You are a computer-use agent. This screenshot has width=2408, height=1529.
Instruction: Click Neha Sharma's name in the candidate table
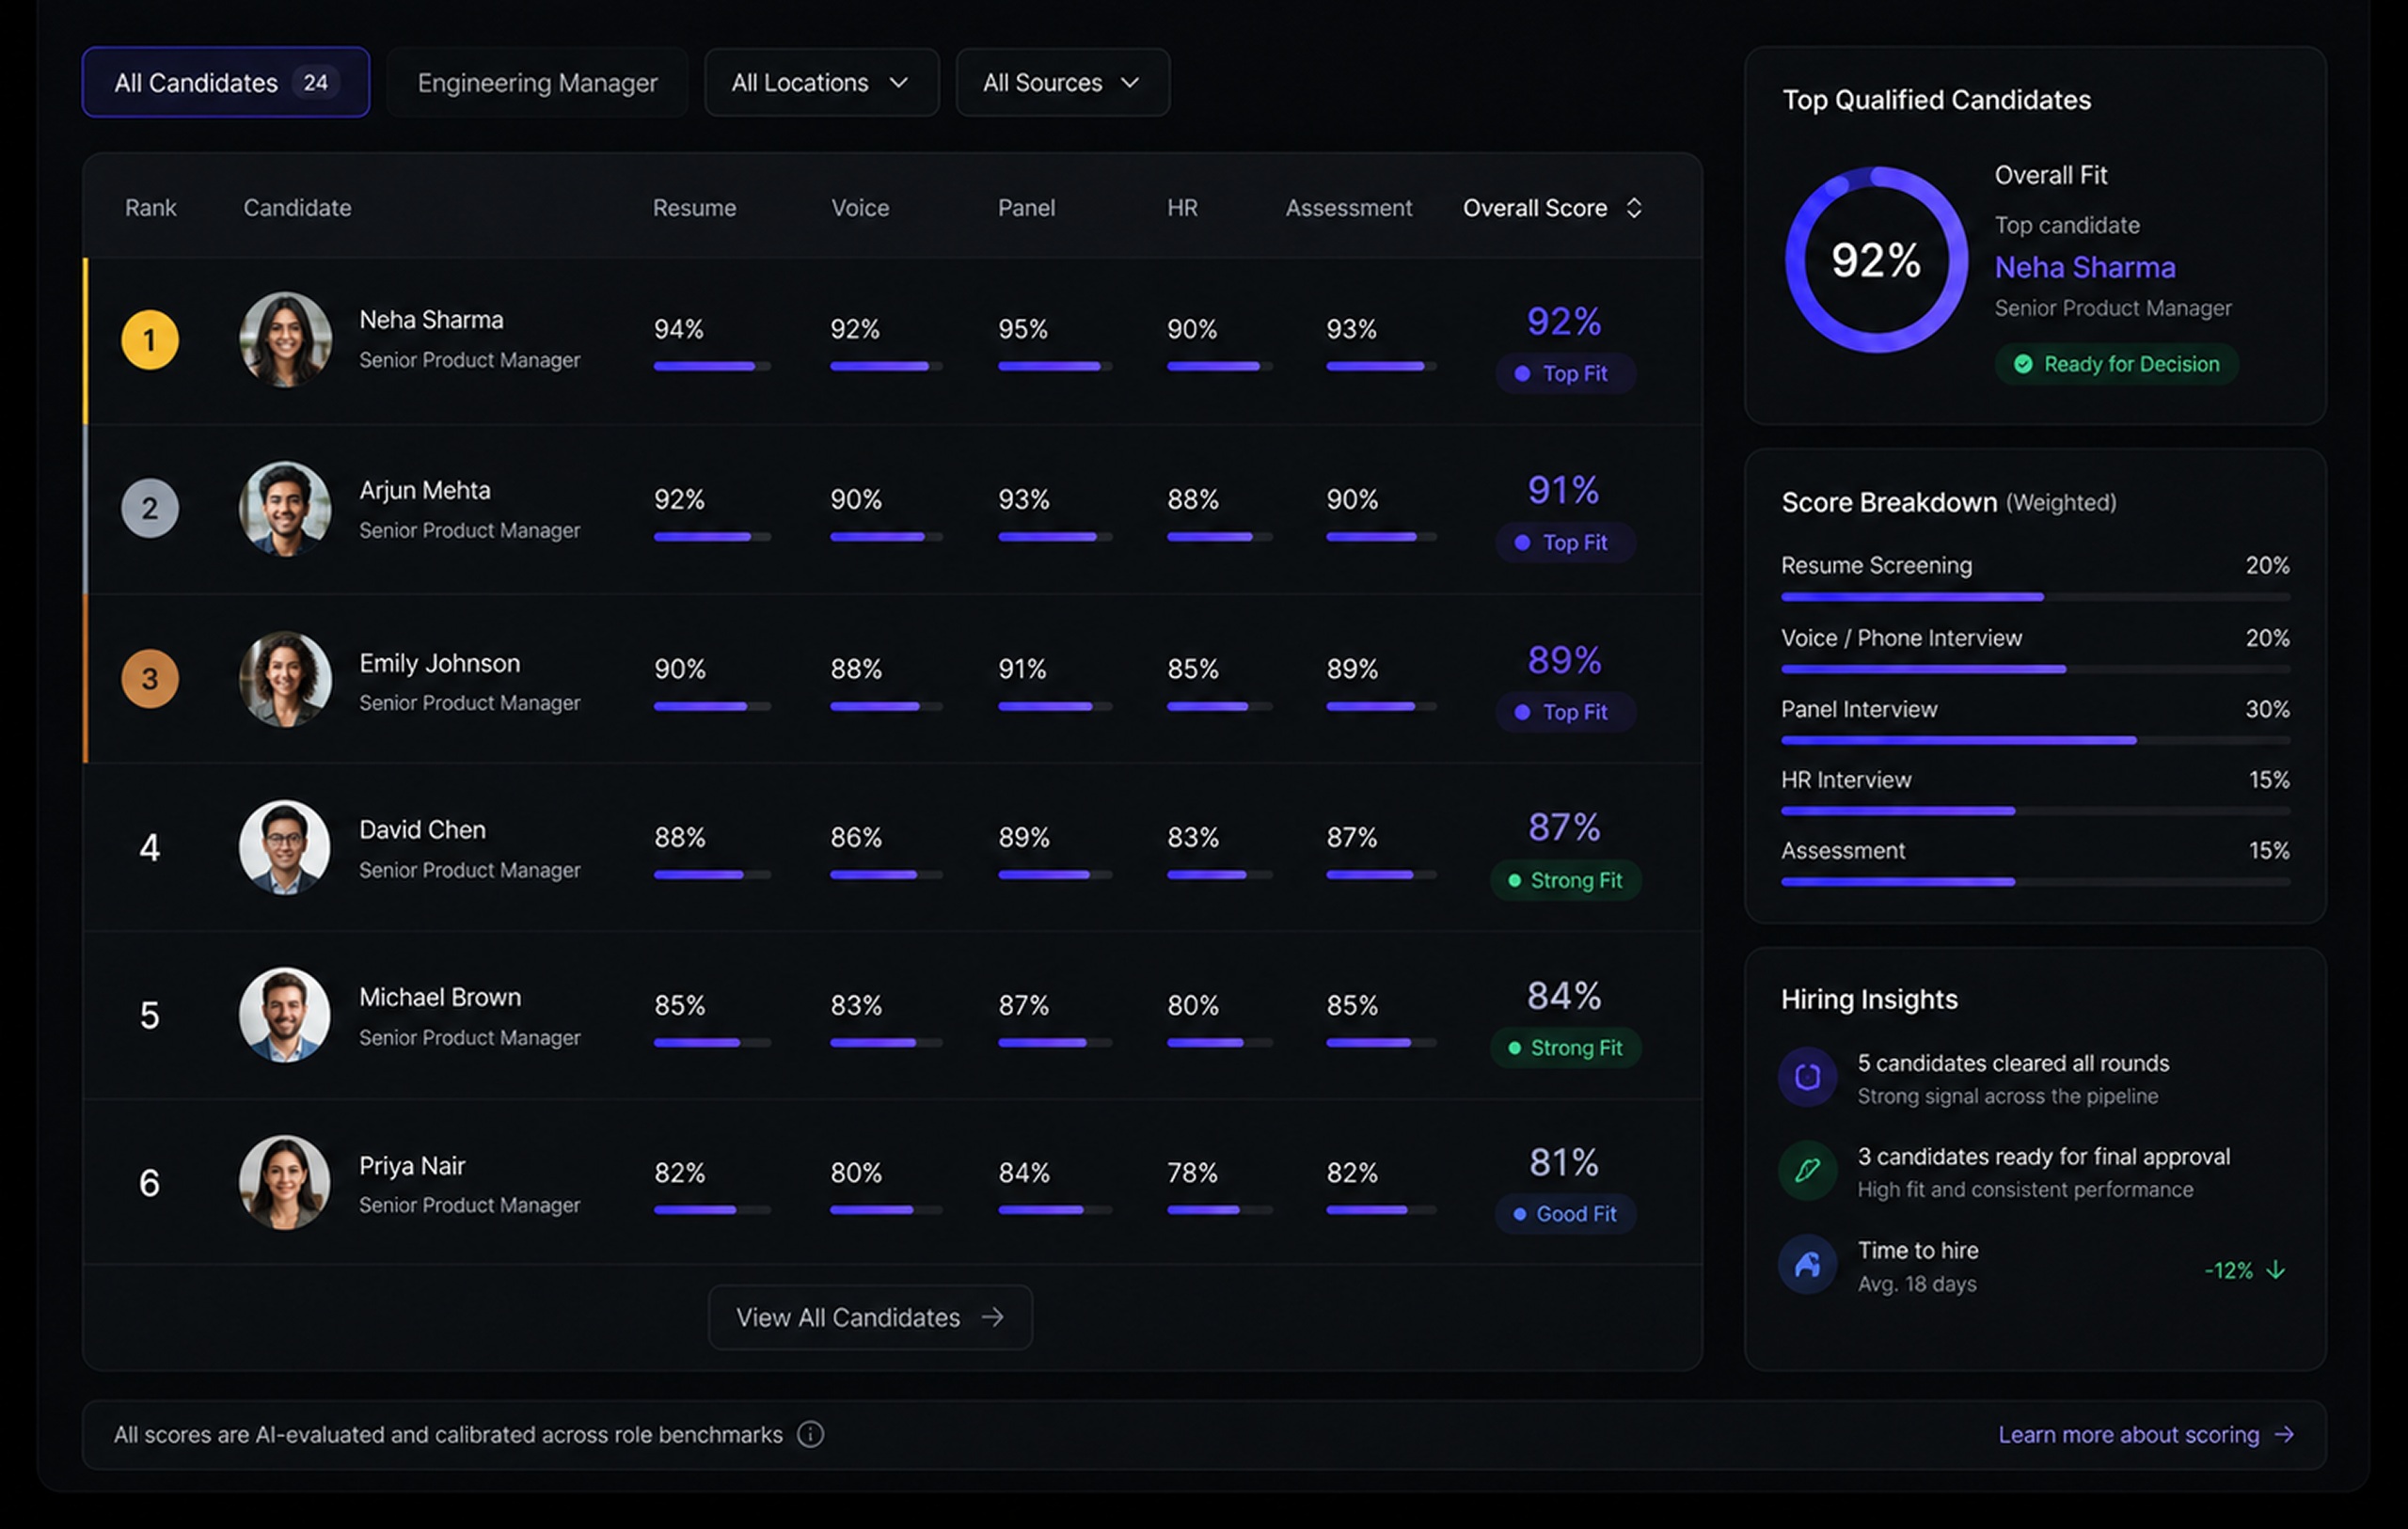click(x=431, y=320)
